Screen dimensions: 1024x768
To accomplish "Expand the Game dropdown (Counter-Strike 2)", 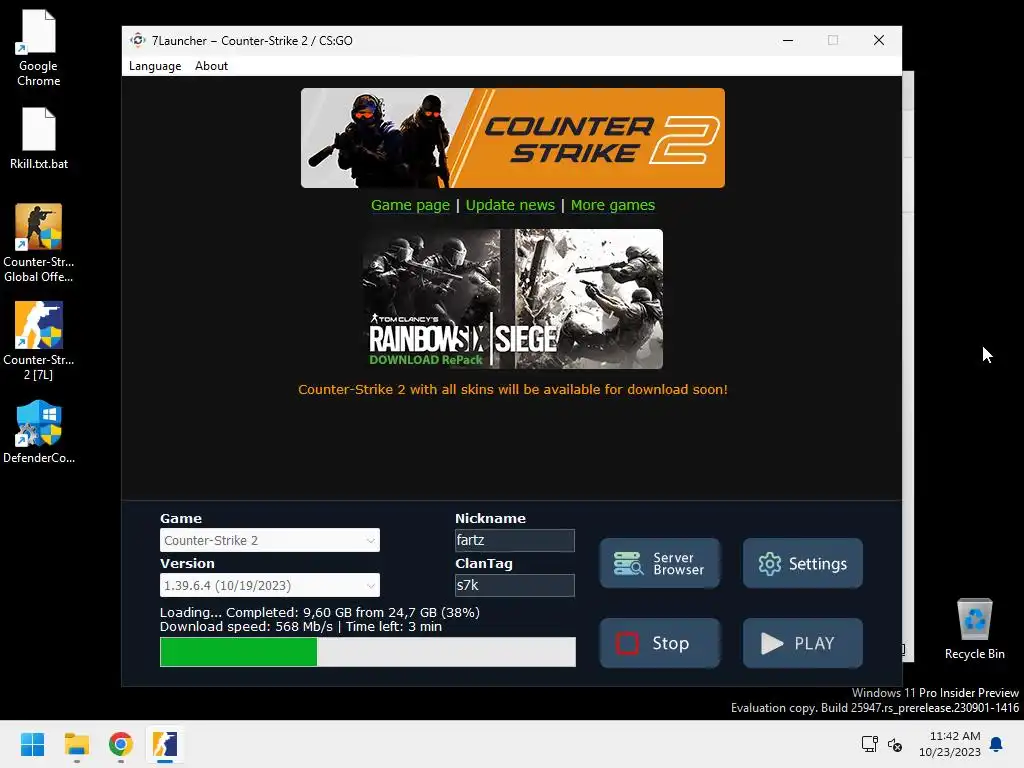I will pyautogui.click(x=270, y=540).
